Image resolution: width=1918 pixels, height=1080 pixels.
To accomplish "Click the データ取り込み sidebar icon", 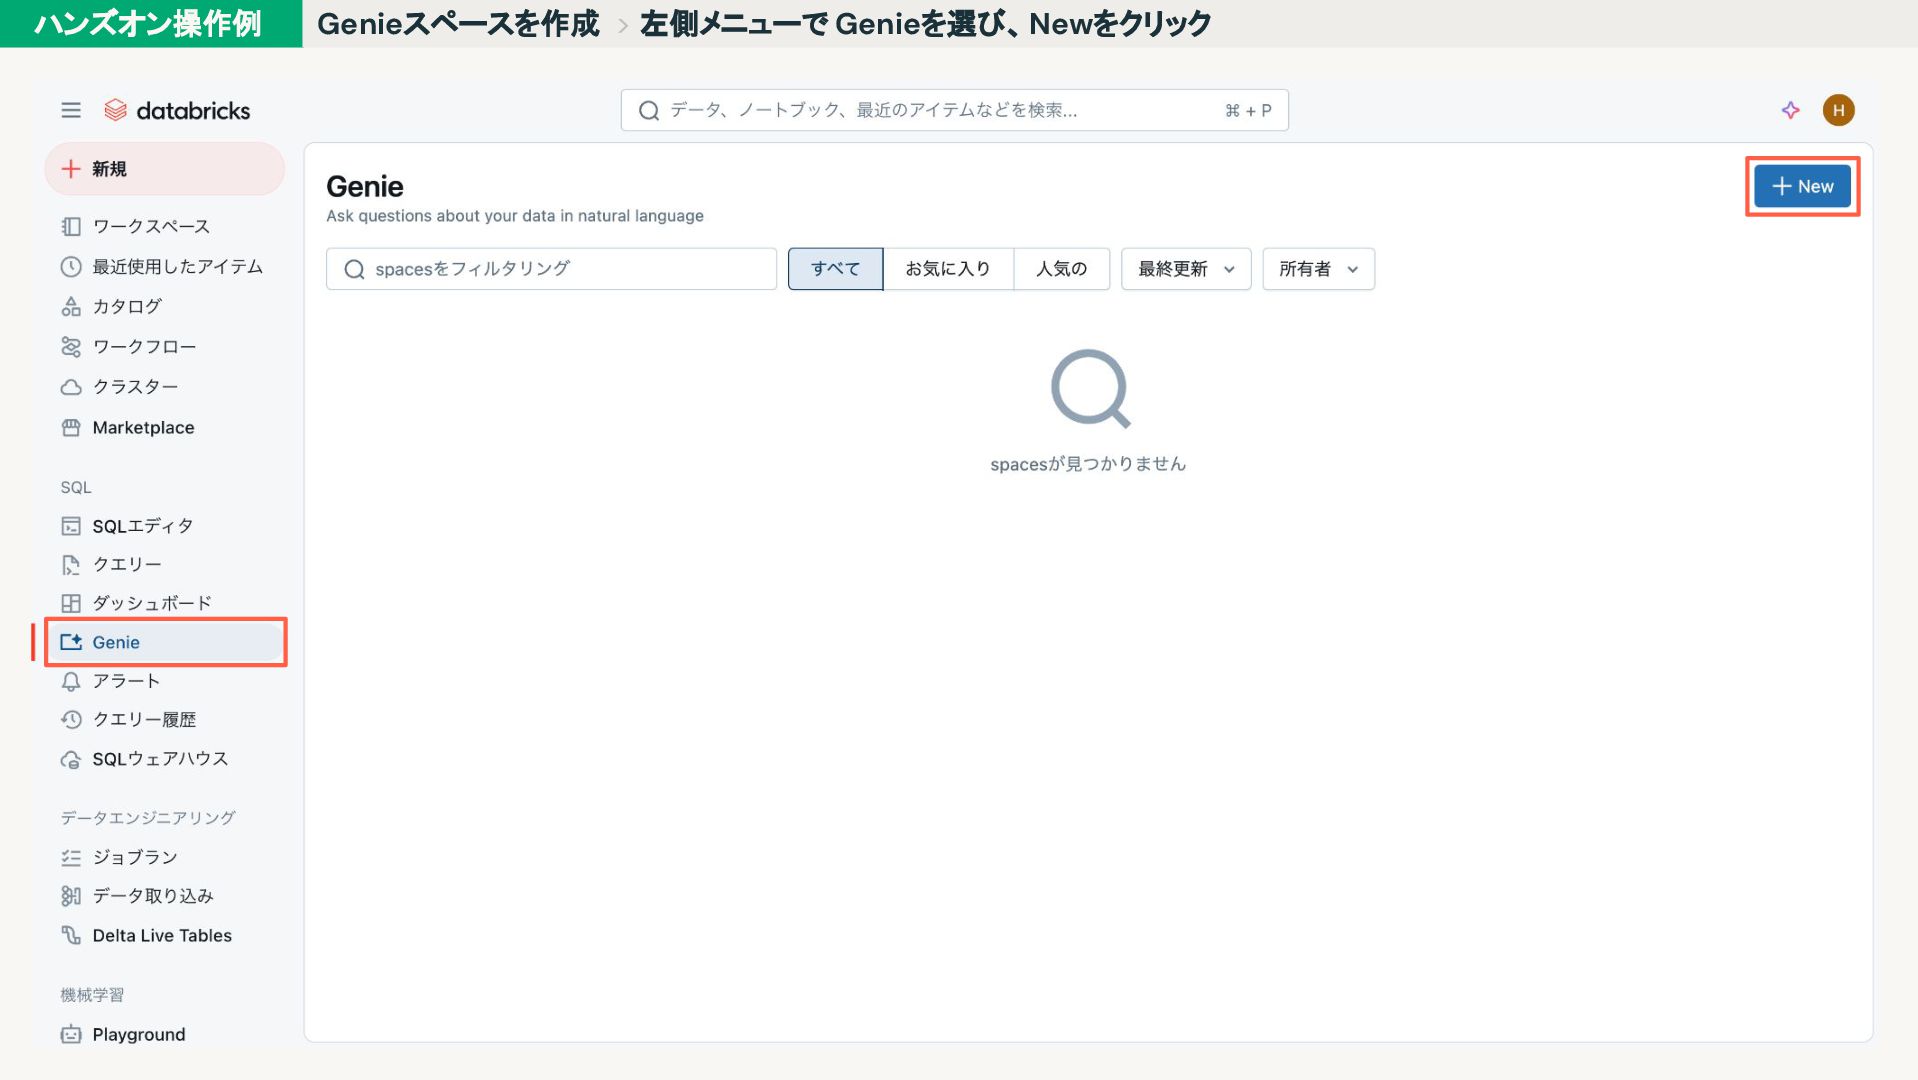I will (71, 896).
